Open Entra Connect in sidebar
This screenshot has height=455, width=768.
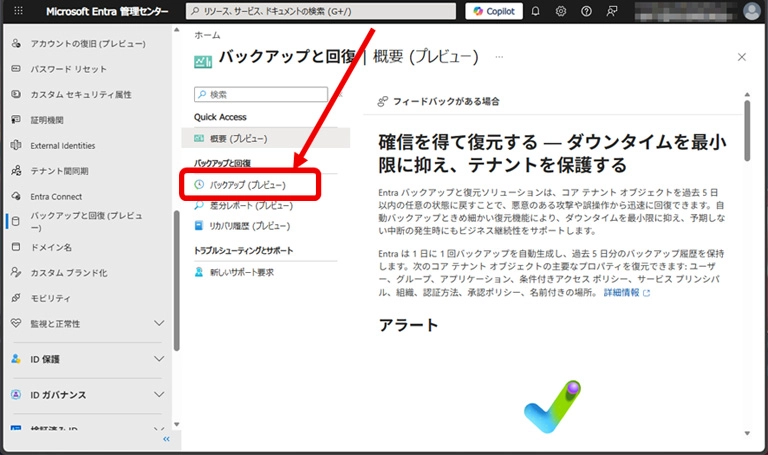[x=56, y=196]
